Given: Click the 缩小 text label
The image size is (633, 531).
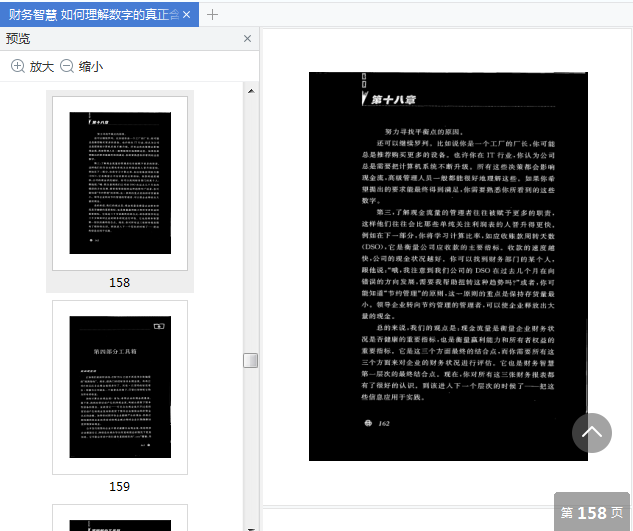Looking at the screenshot, I should pos(91,66).
